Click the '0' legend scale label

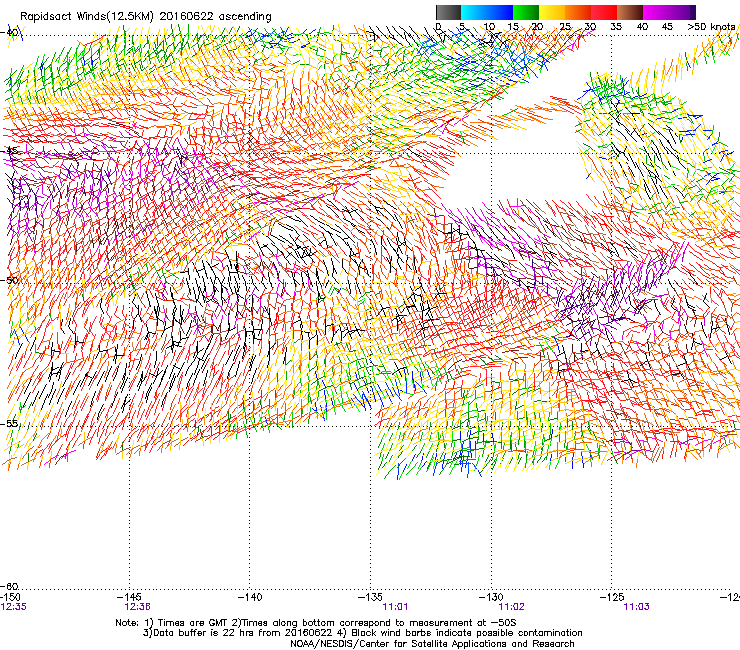tap(438, 26)
